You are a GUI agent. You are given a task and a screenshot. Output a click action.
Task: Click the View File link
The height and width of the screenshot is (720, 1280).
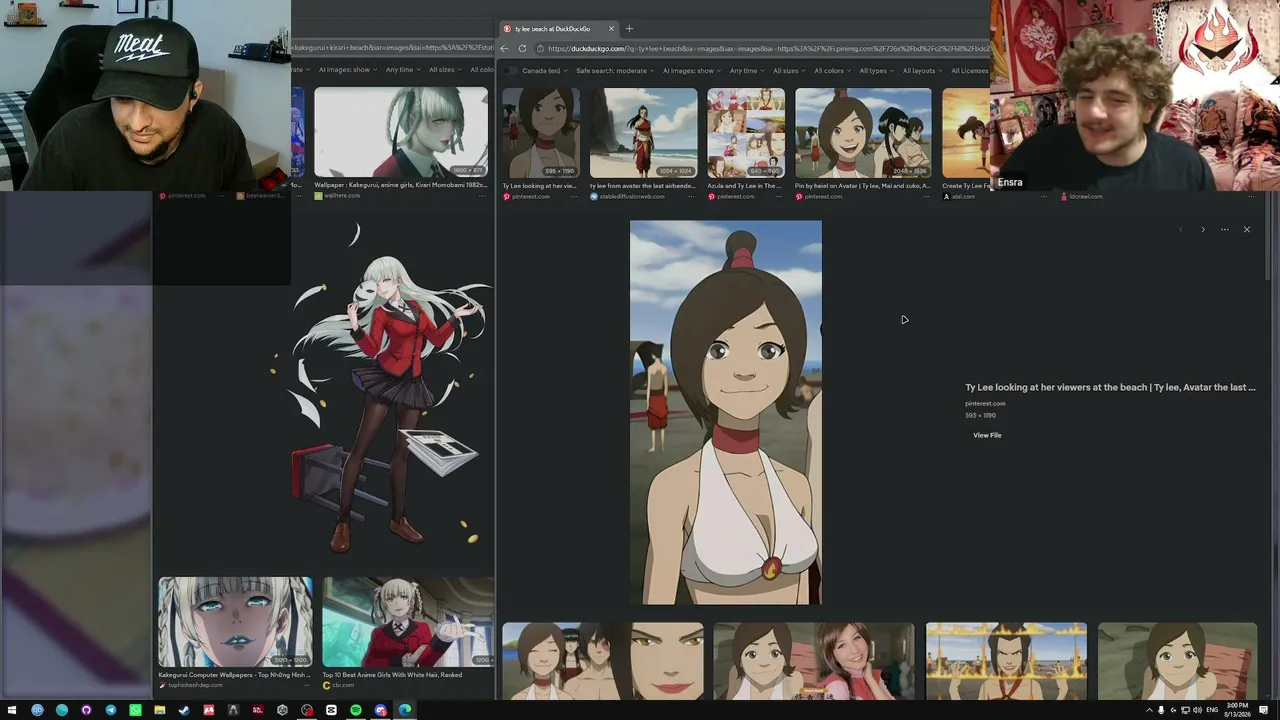click(x=987, y=435)
